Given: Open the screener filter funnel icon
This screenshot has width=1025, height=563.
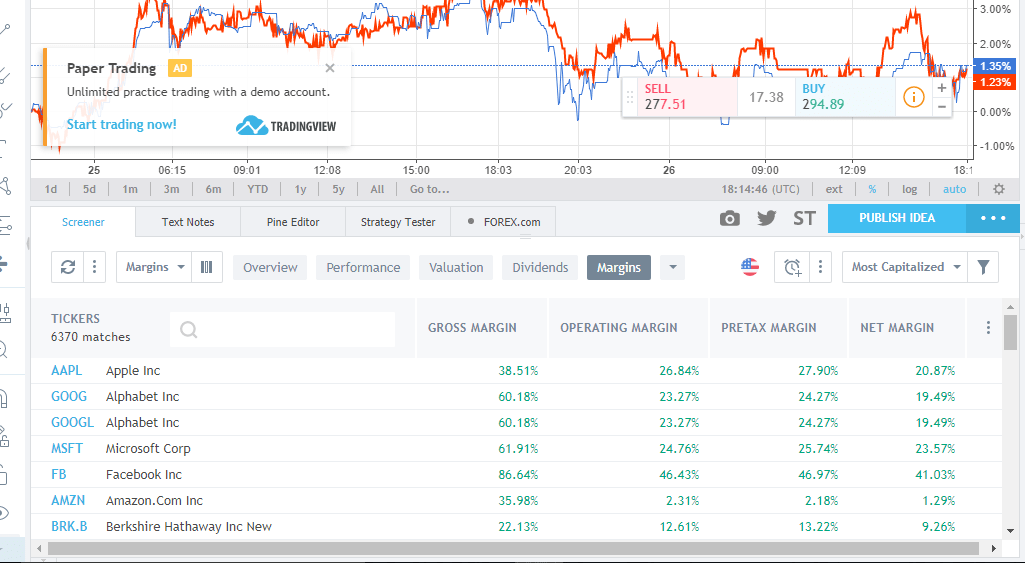Looking at the screenshot, I should click(x=983, y=267).
